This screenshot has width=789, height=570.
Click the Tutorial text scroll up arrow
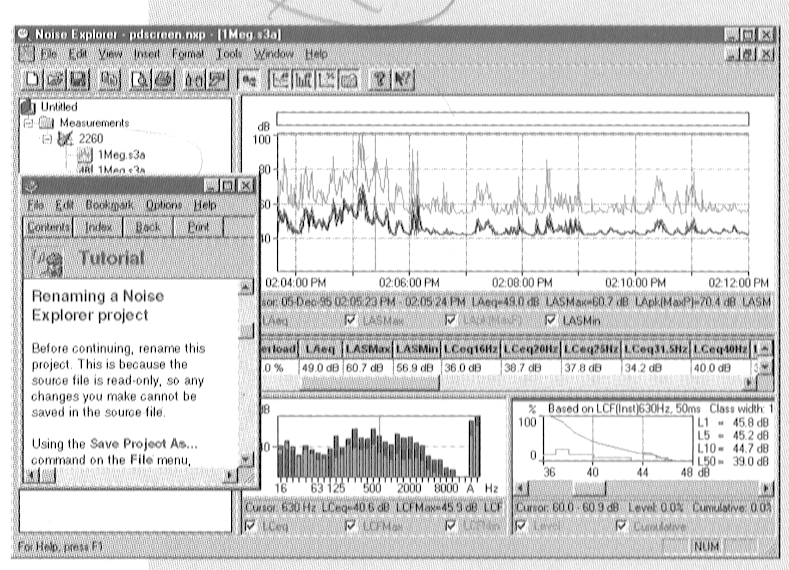tap(246, 288)
